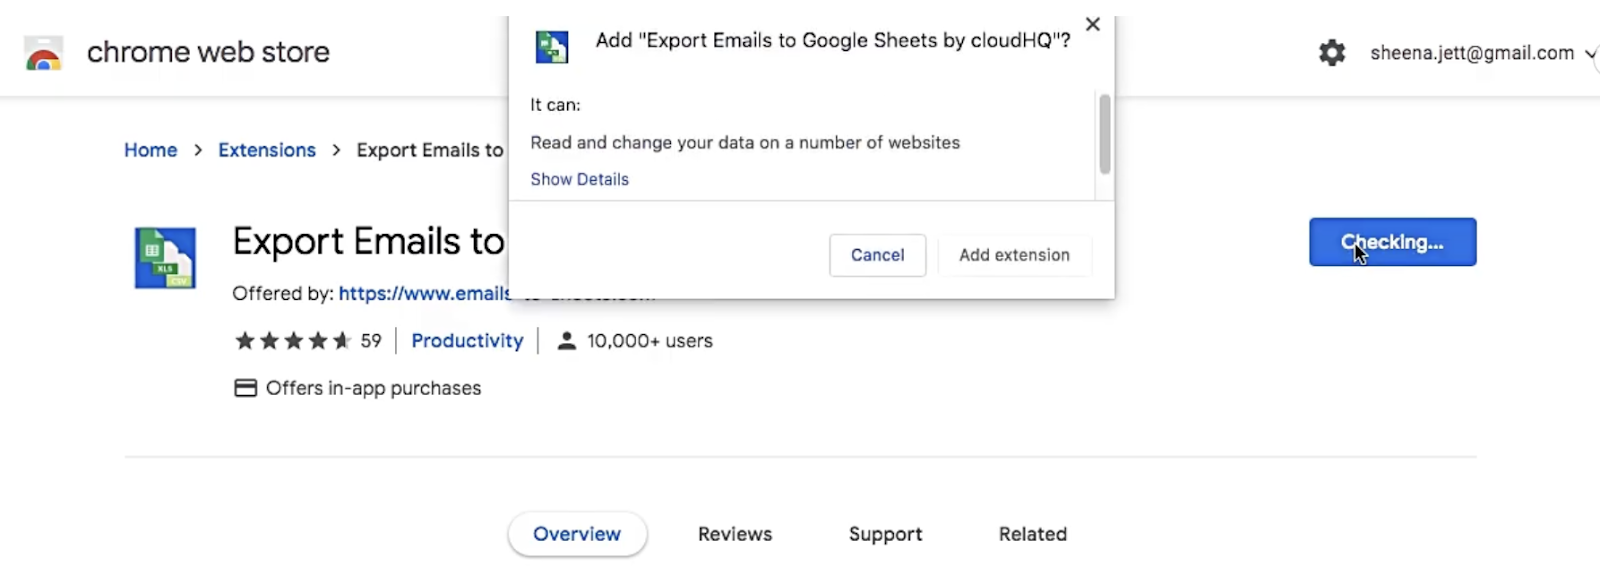Select the Support tab
This screenshot has width=1600, height=575.
point(885,534)
